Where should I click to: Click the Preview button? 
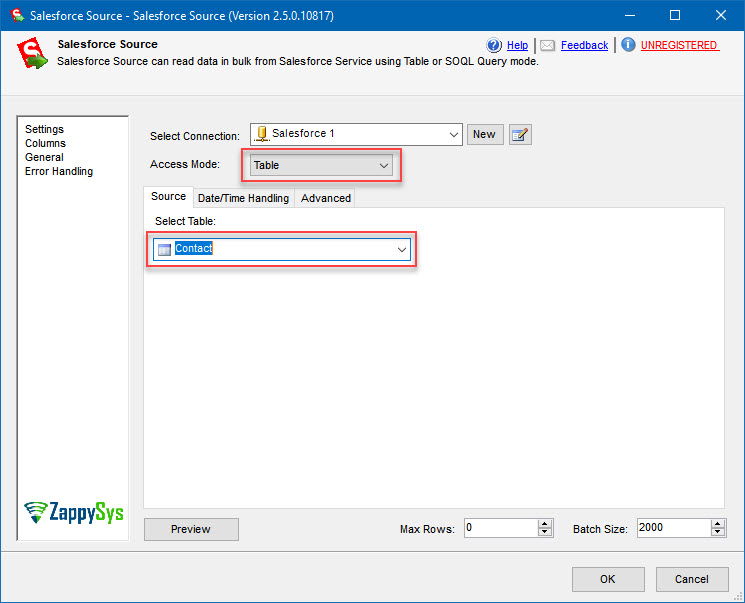pos(191,529)
